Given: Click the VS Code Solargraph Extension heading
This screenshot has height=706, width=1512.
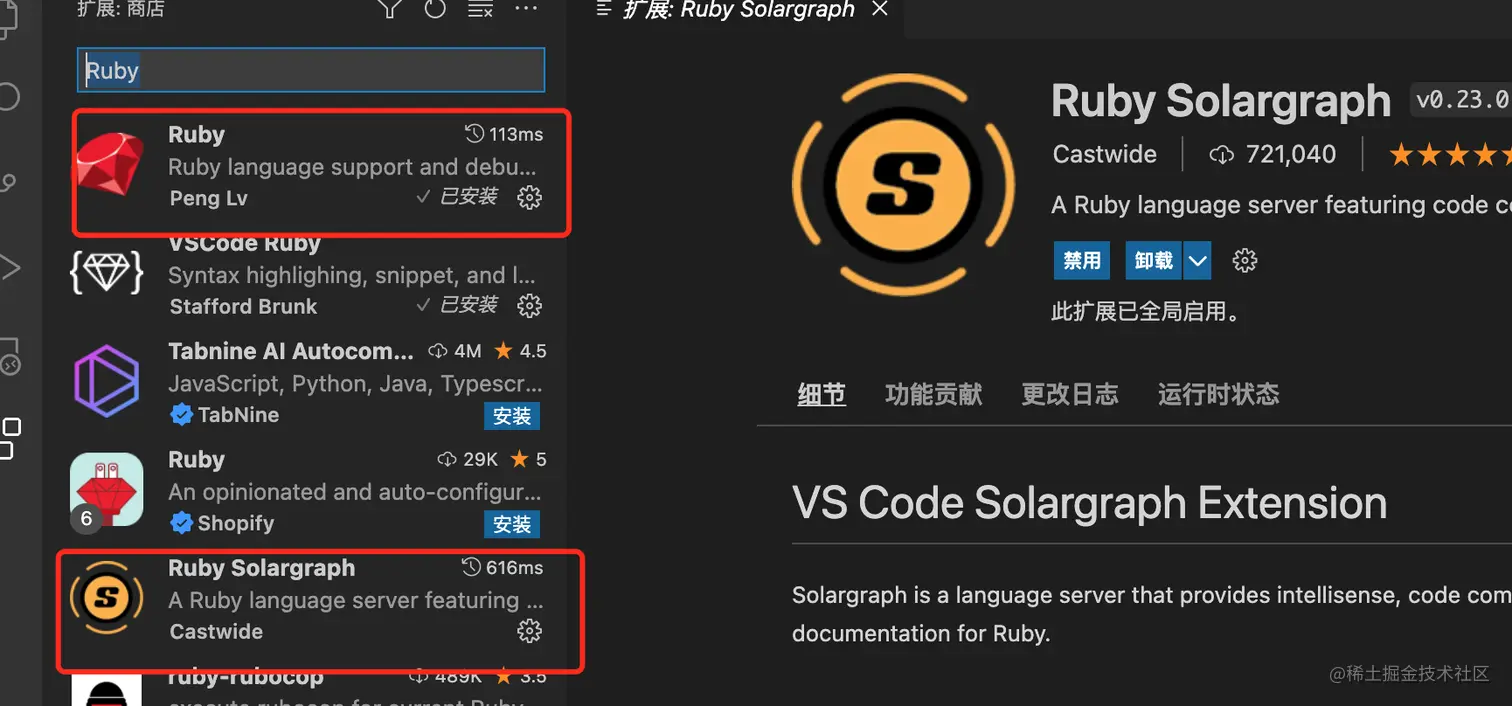Looking at the screenshot, I should click(1090, 503).
